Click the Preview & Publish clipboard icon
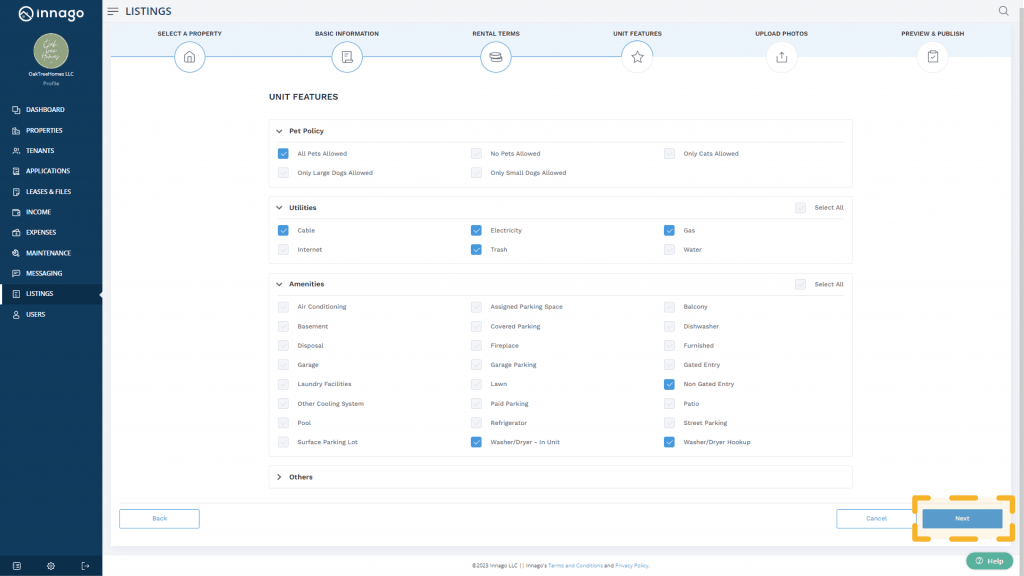The width and height of the screenshot is (1024, 576). click(932, 57)
